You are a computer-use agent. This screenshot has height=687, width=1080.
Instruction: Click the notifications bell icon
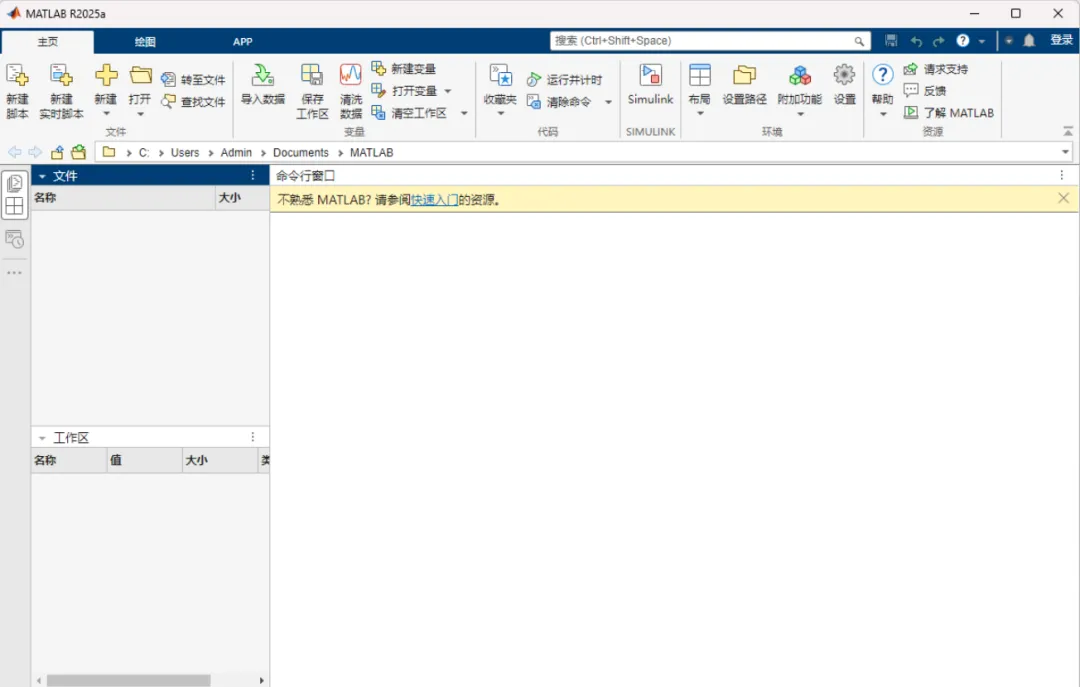tap(1029, 41)
